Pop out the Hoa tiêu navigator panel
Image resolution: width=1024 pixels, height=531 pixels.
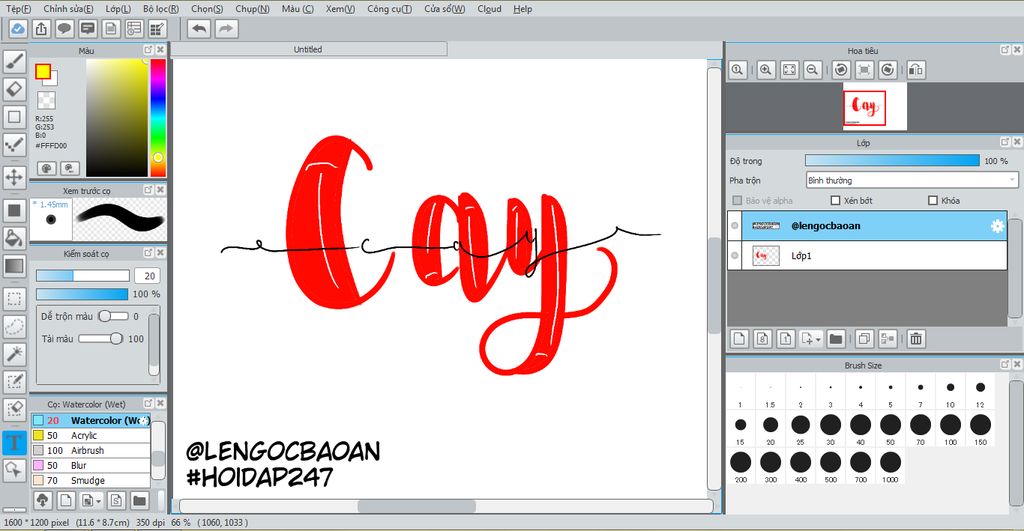click(x=1005, y=50)
